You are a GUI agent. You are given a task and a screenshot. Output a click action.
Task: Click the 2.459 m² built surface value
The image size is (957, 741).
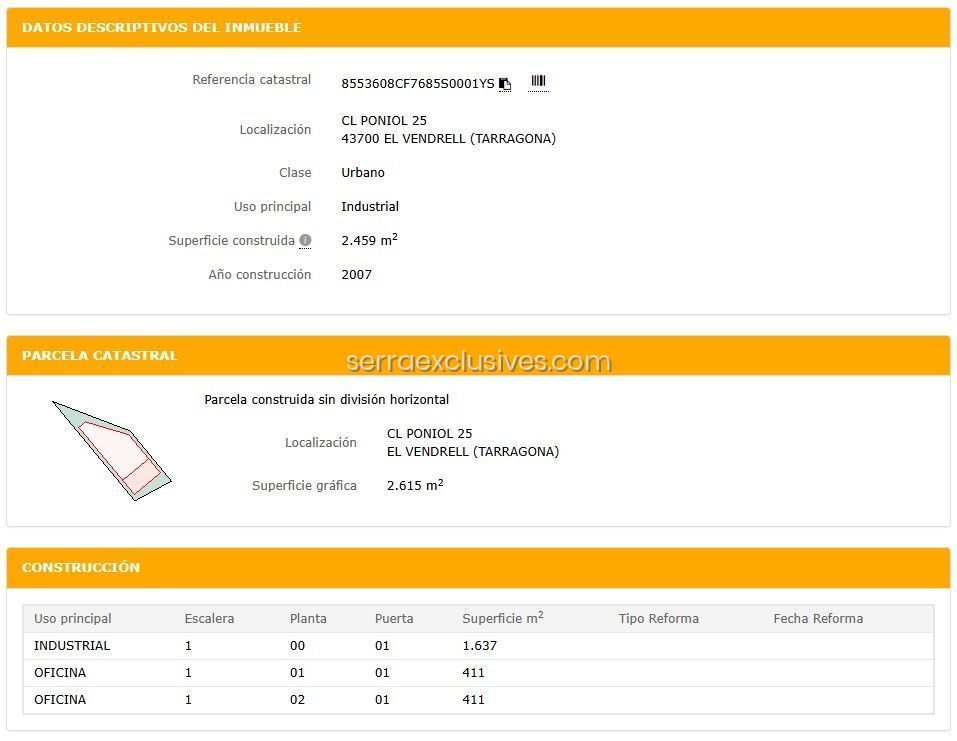coord(369,240)
